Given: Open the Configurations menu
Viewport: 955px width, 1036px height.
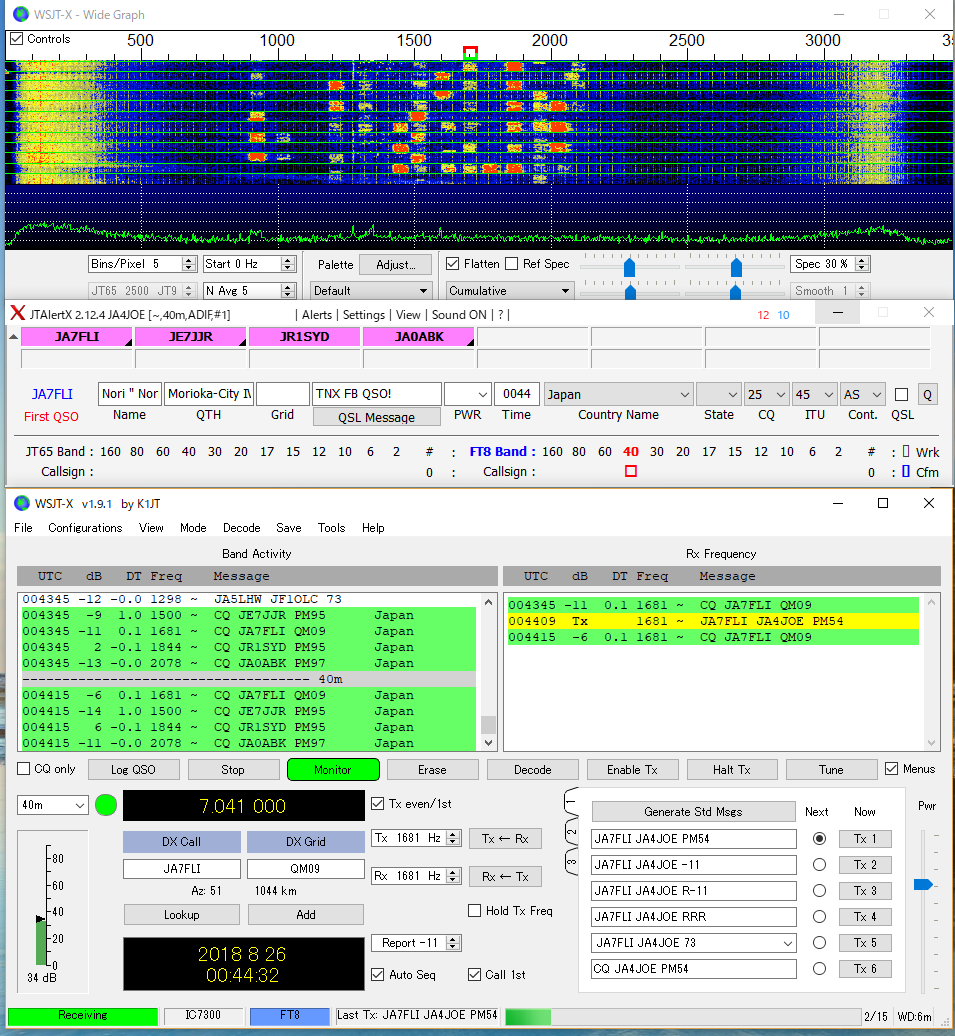Looking at the screenshot, I should coord(85,528).
